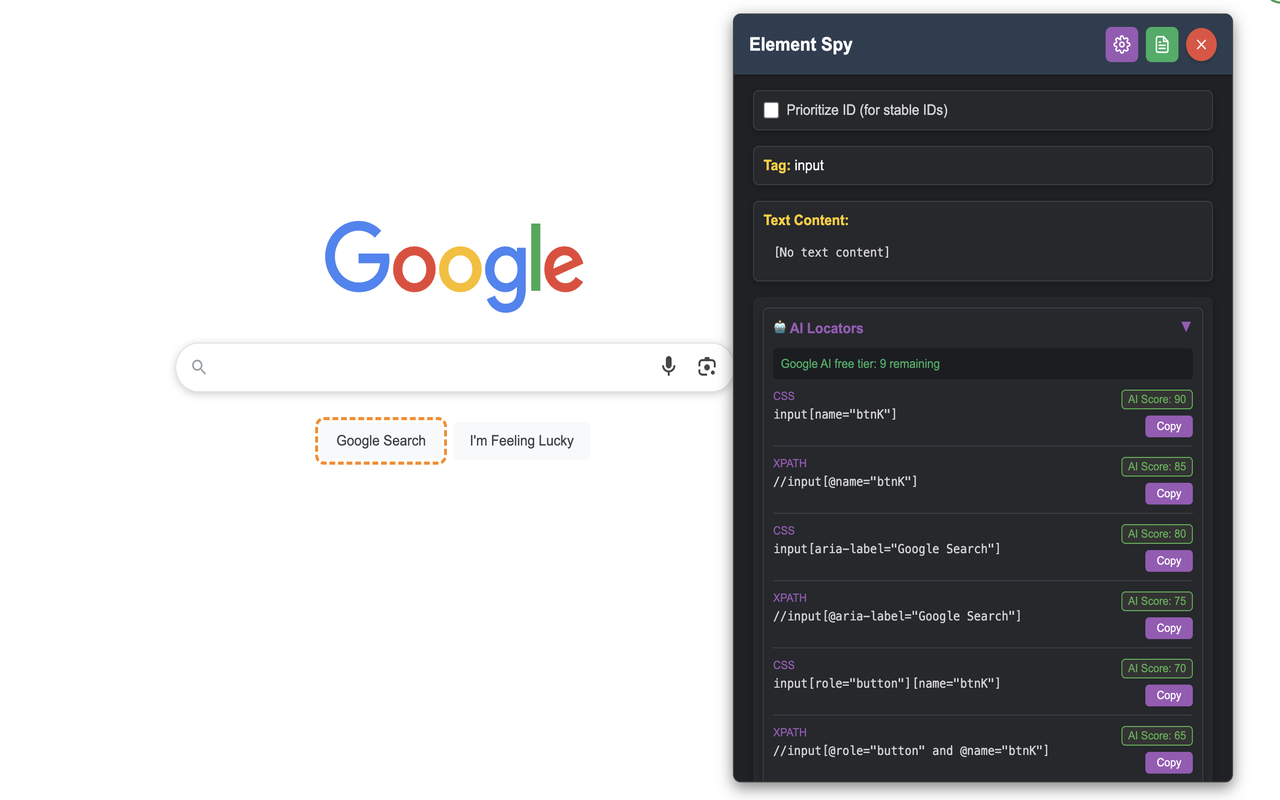Click the AI Score: 80 badge
Screen dimensions: 1280x800
[x=1157, y=533]
